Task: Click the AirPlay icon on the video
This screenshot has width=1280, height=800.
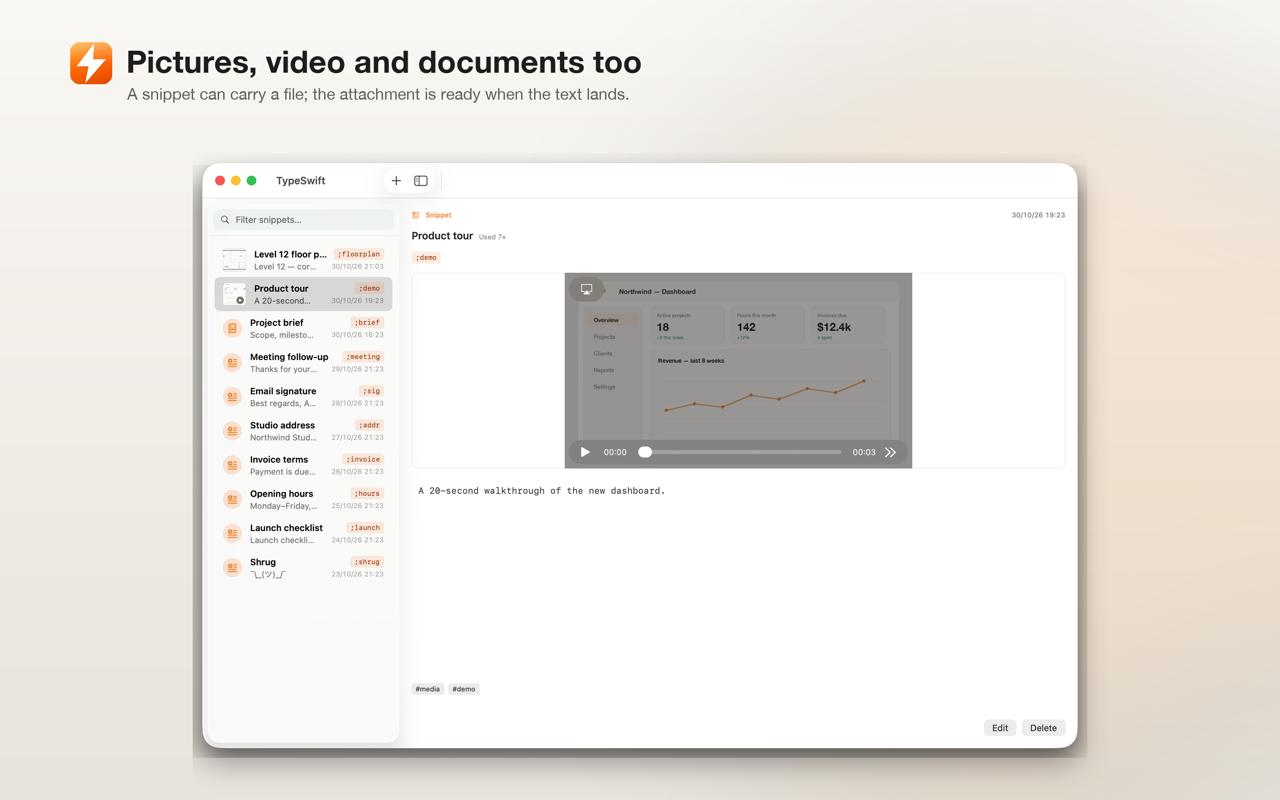Action: click(587, 290)
